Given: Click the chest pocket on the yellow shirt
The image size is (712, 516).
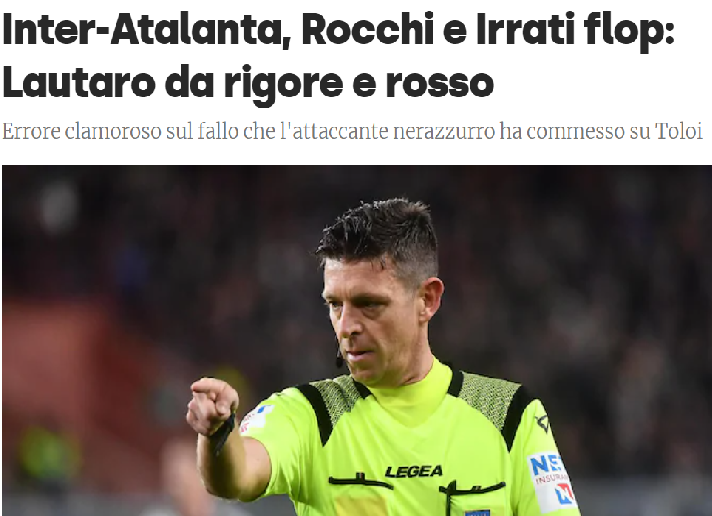Looking at the screenshot, I should [472, 499].
